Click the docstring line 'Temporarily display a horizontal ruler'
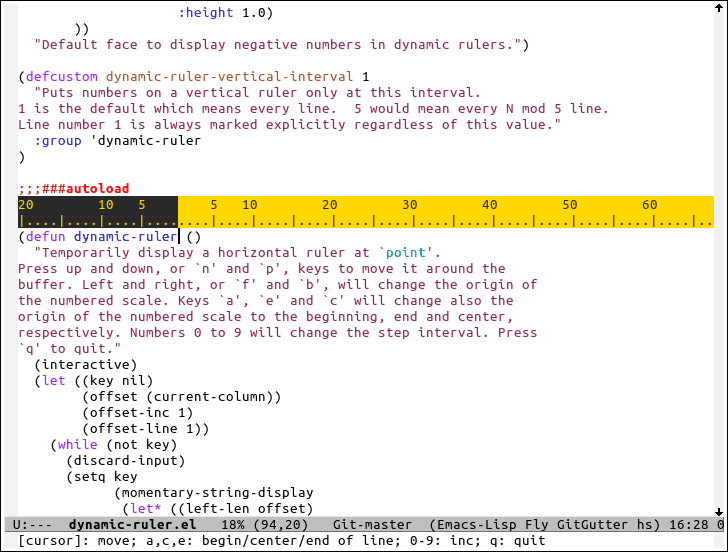The image size is (728, 552). point(237,253)
